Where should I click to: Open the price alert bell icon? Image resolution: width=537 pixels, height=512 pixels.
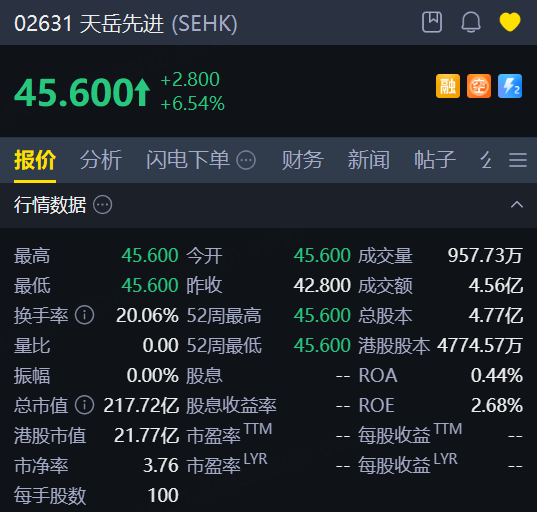[x=471, y=22]
